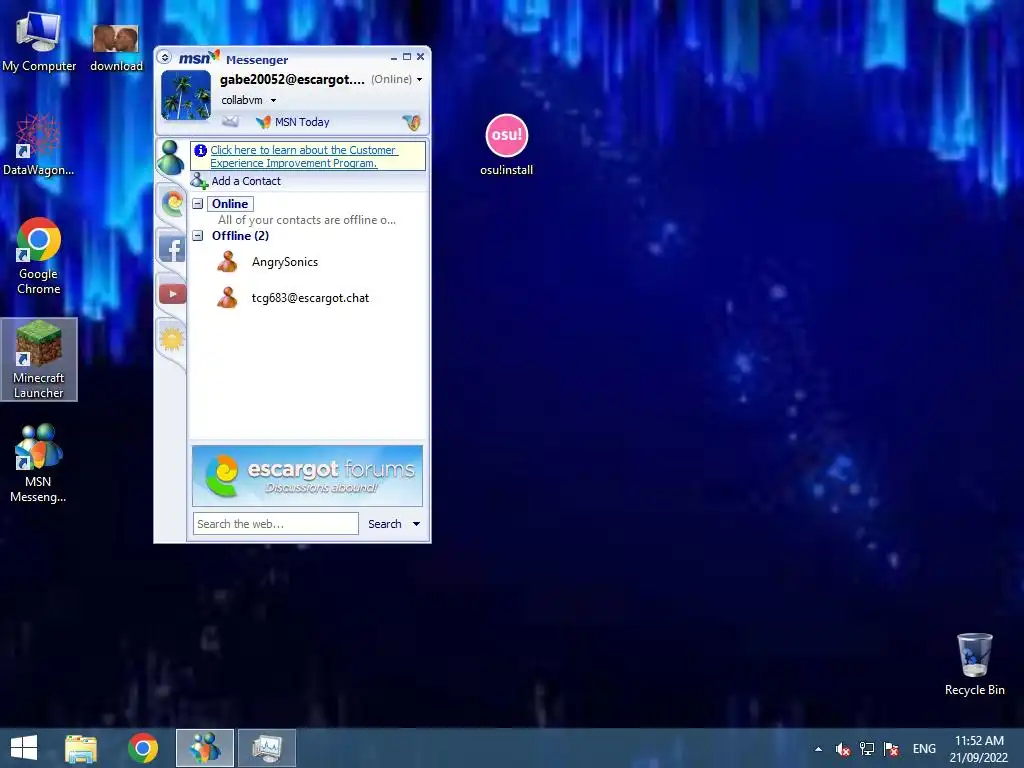The image size is (1024, 768).
Task: Select the DataWagon desktop shortcut
Action: 39,145
